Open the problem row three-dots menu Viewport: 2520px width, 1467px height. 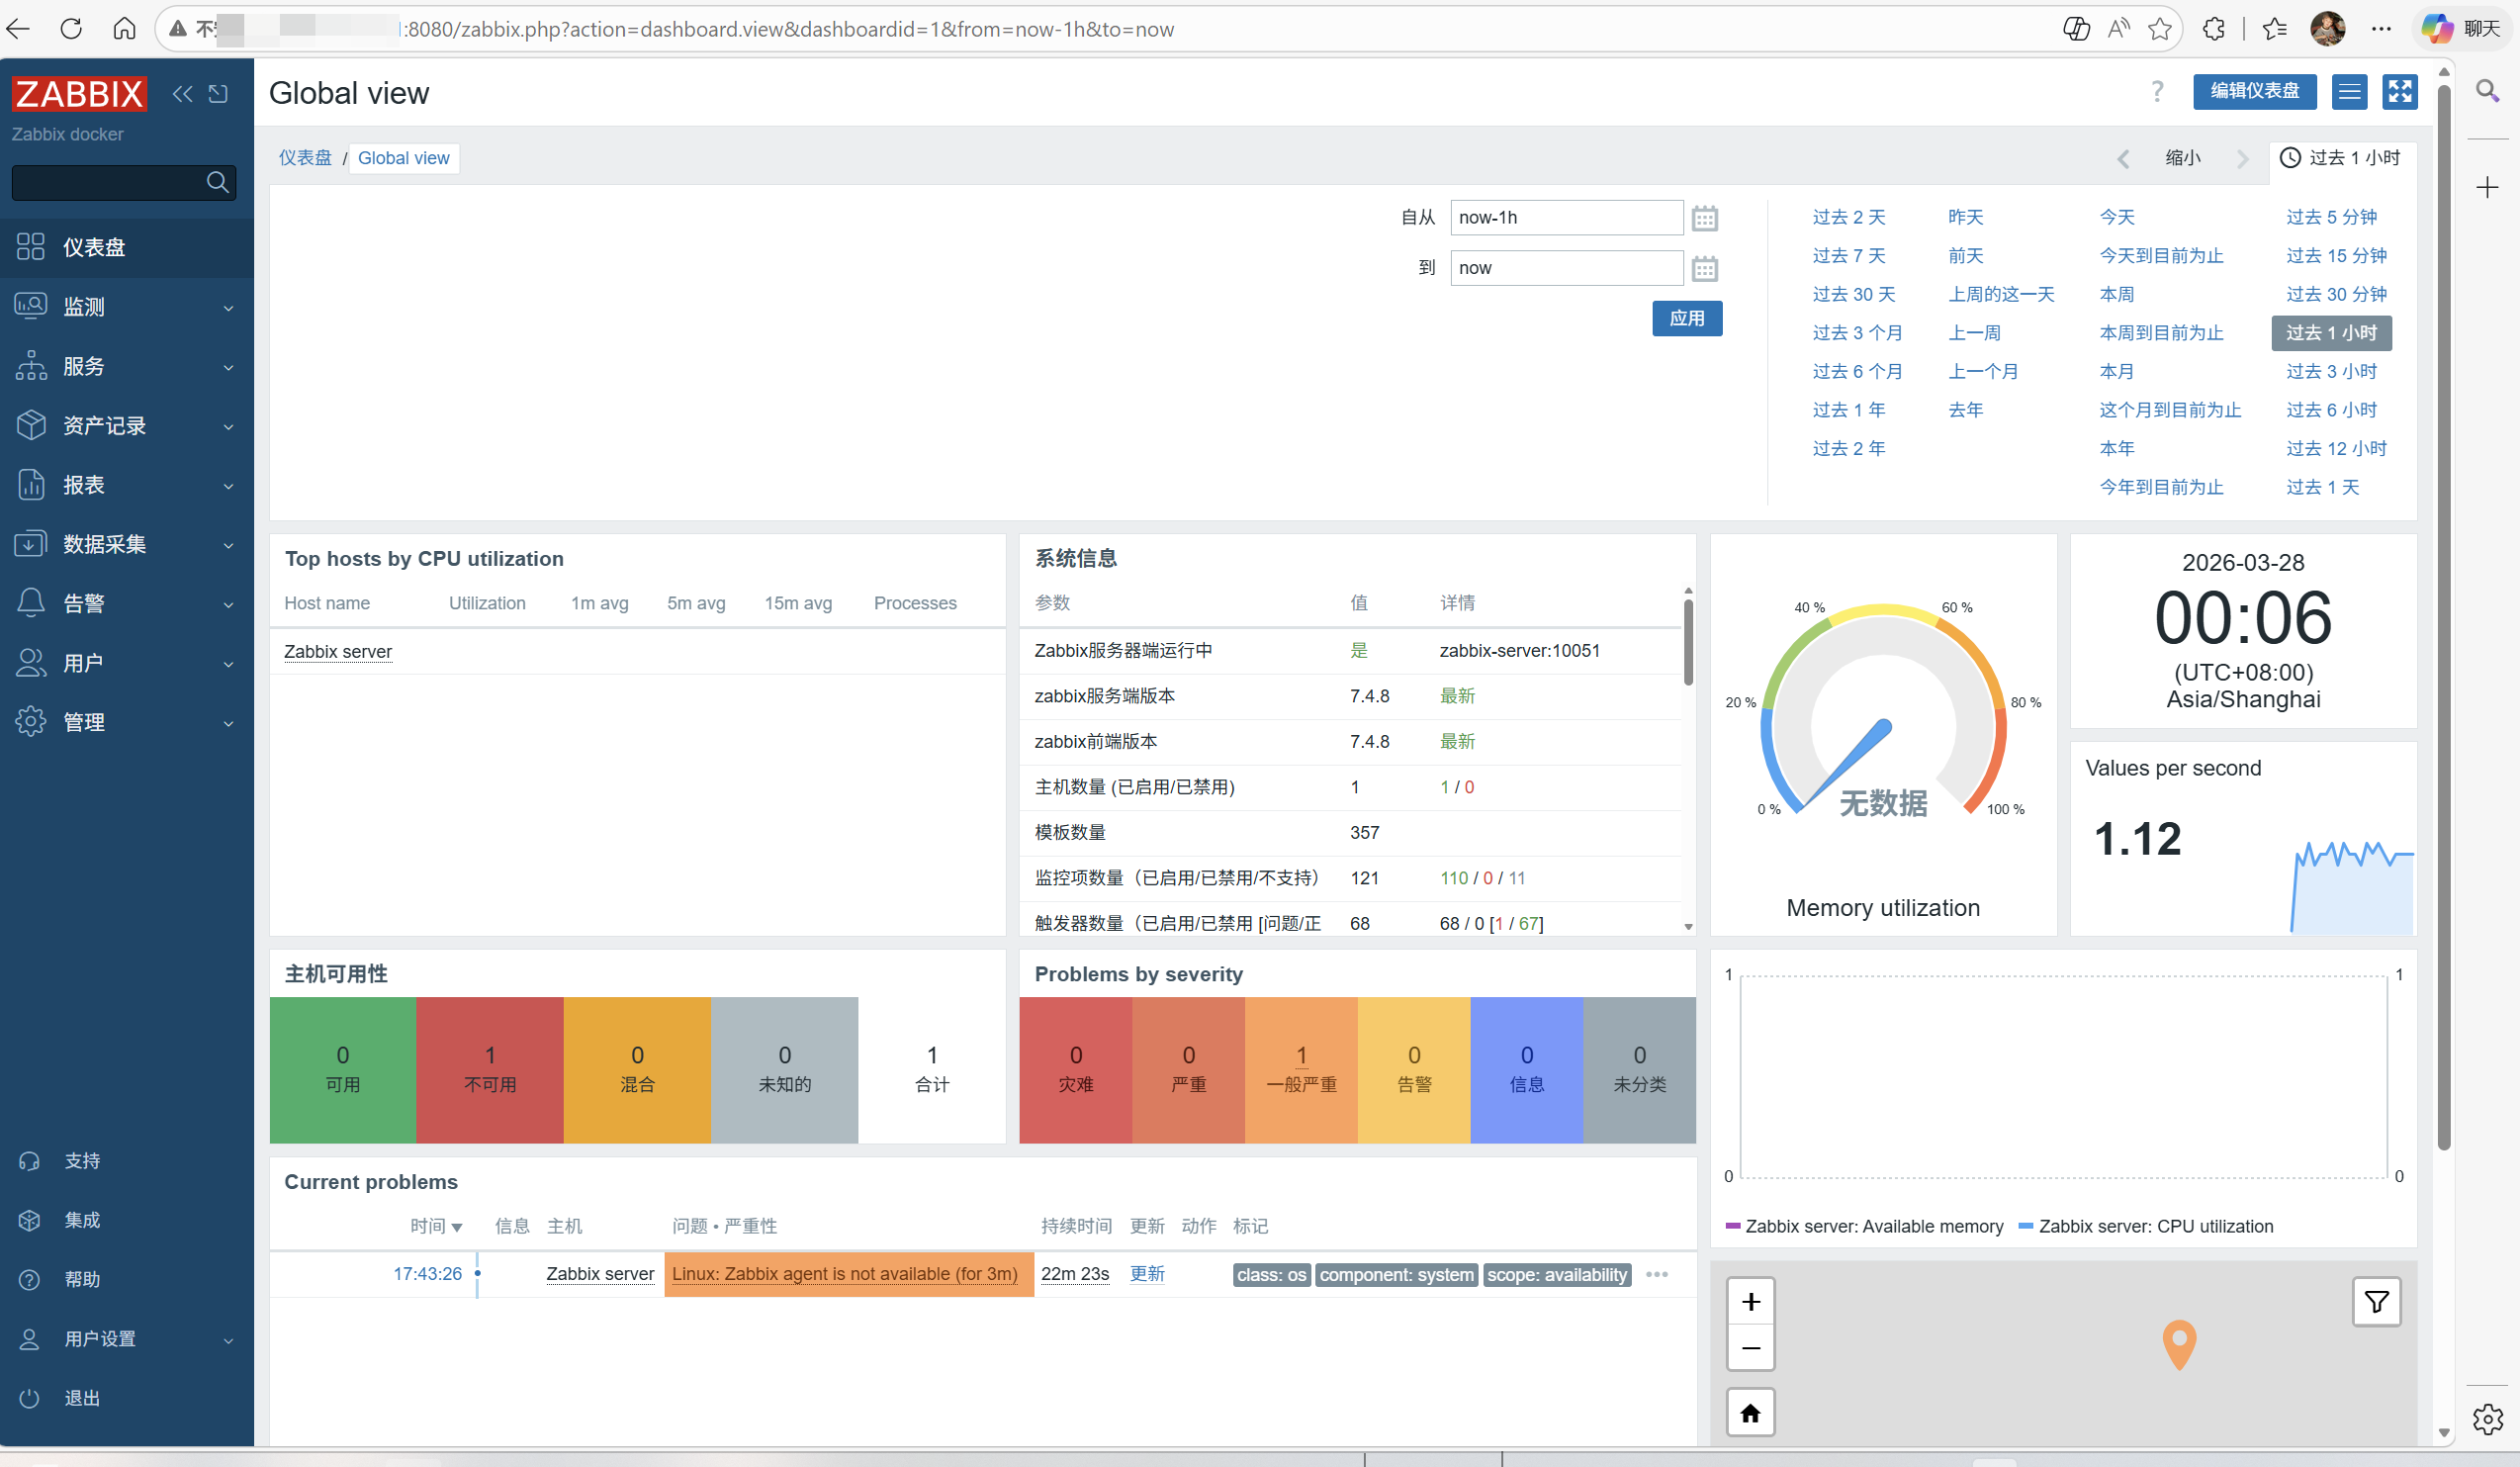coord(1656,1274)
